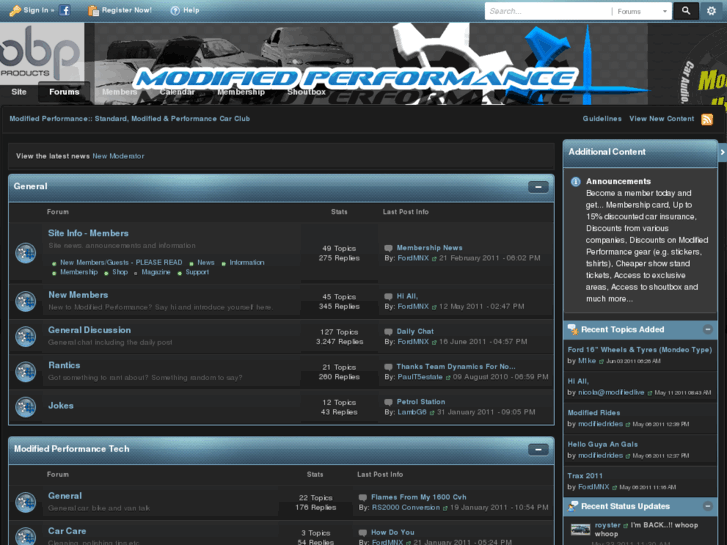Click the Jokes forum status icon
The image size is (727, 545).
point(26,407)
